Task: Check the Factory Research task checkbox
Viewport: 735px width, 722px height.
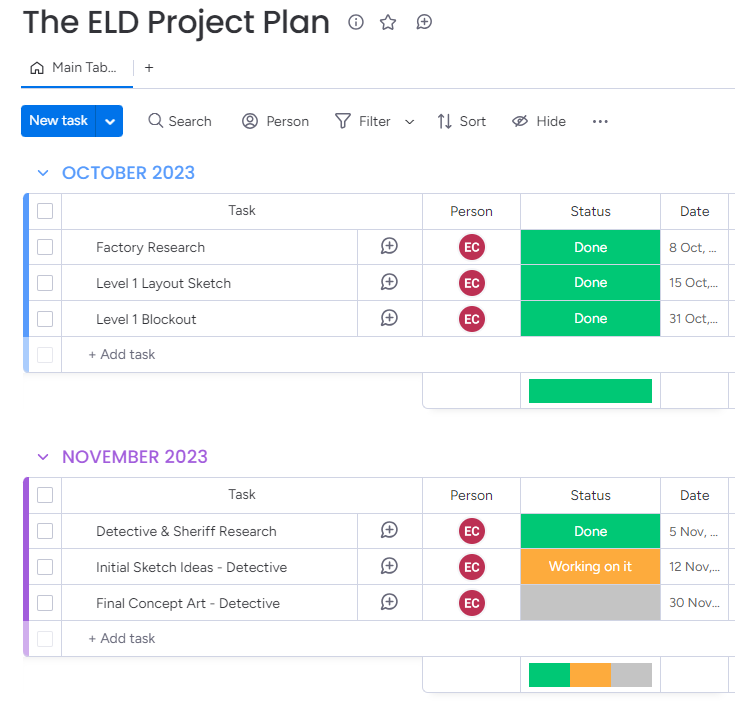Action: click(45, 247)
